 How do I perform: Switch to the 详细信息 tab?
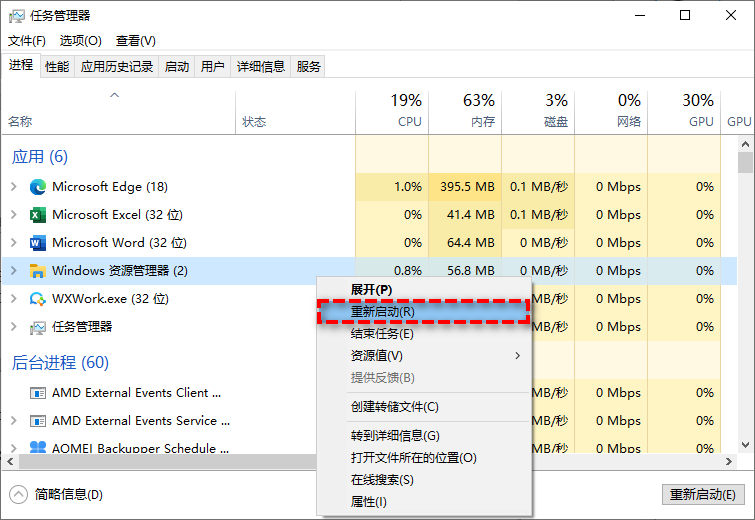point(260,66)
